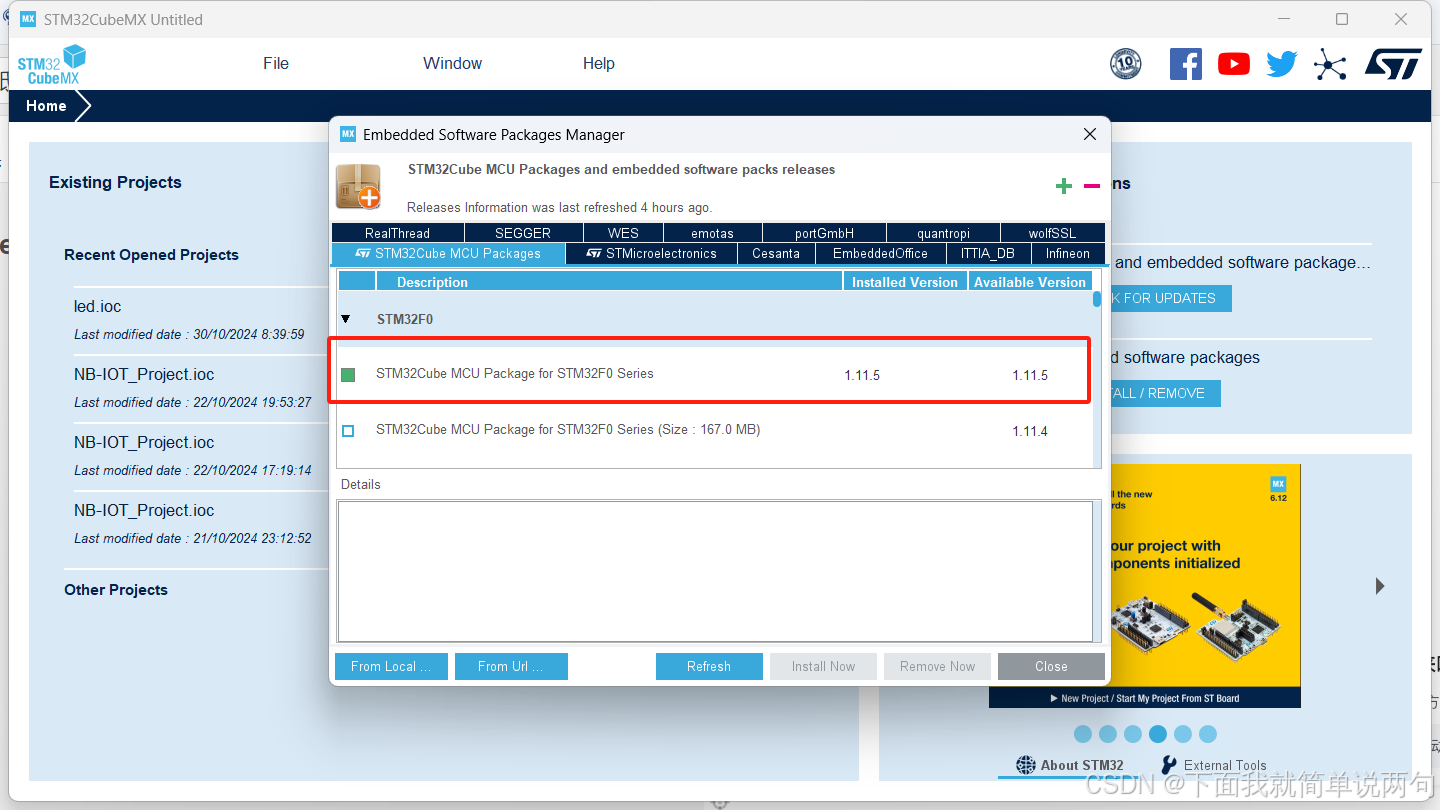The height and width of the screenshot is (810, 1440).
Task: Switch to the EmbeddedOffice tab
Action: point(880,254)
